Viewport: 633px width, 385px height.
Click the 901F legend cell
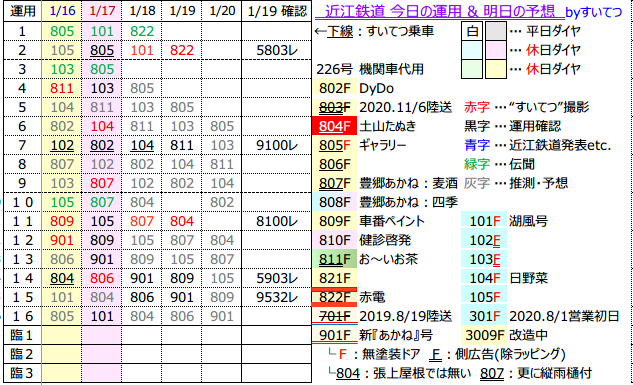click(x=335, y=335)
